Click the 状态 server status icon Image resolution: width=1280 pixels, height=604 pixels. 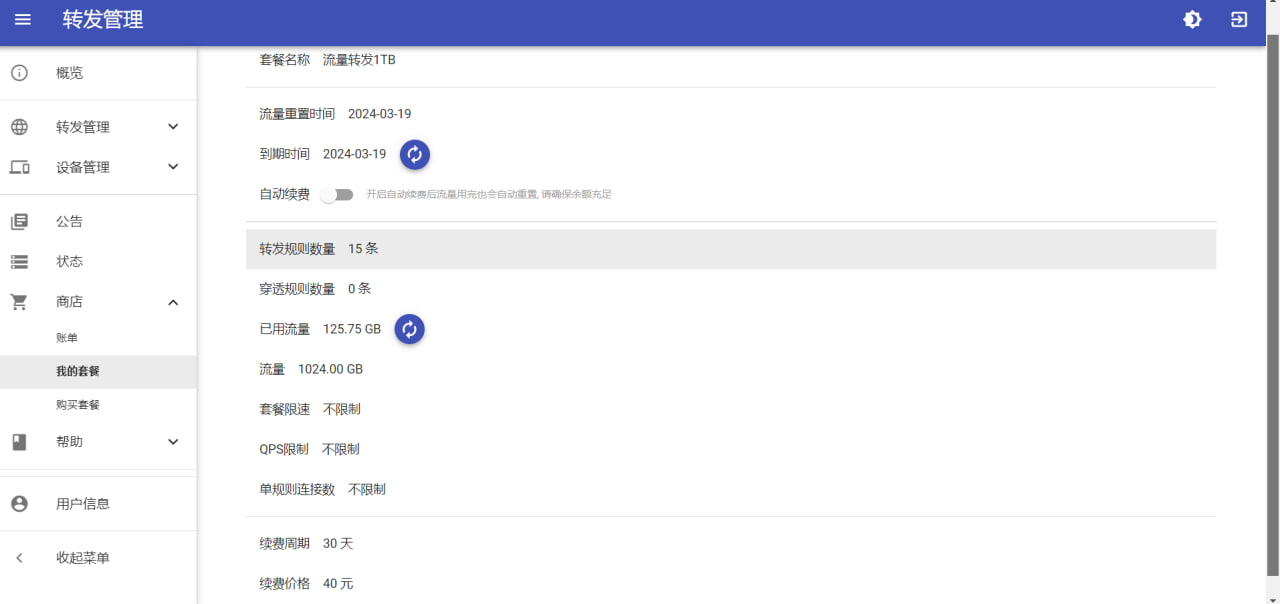click(19, 262)
